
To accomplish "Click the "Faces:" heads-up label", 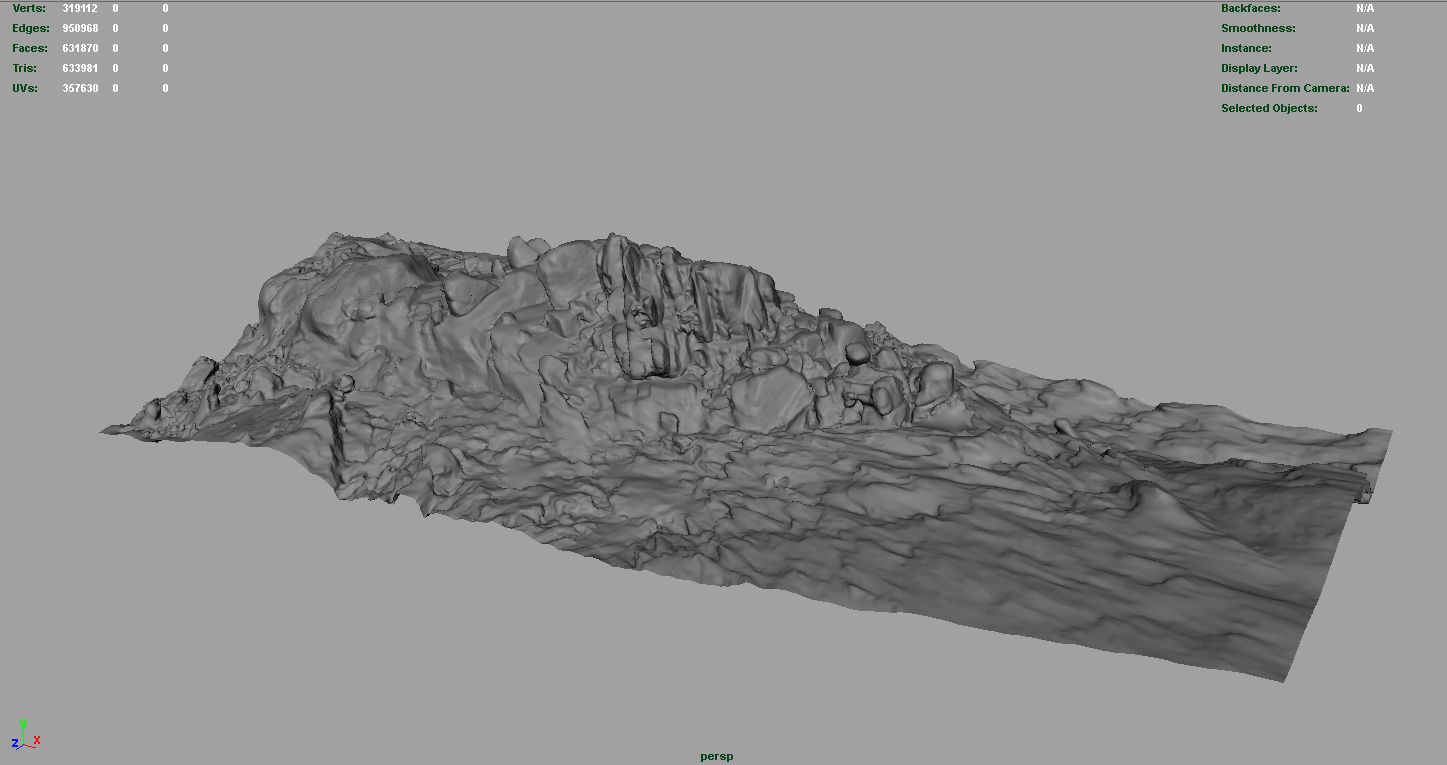I will (x=29, y=48).
